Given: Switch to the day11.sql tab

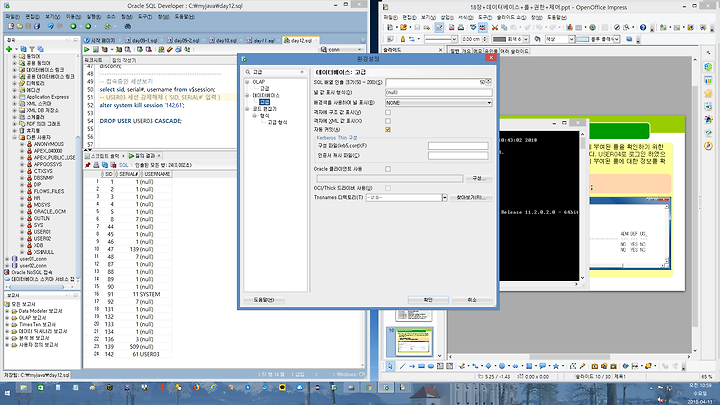Looking at the screenshot, I should 264,40.
